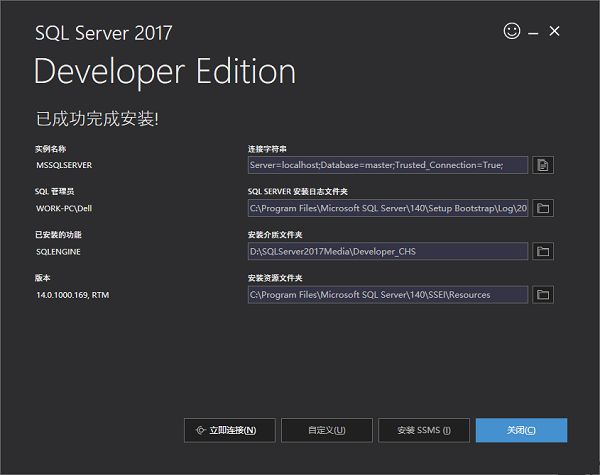Click the Developer Edition title text

point(165,72)
